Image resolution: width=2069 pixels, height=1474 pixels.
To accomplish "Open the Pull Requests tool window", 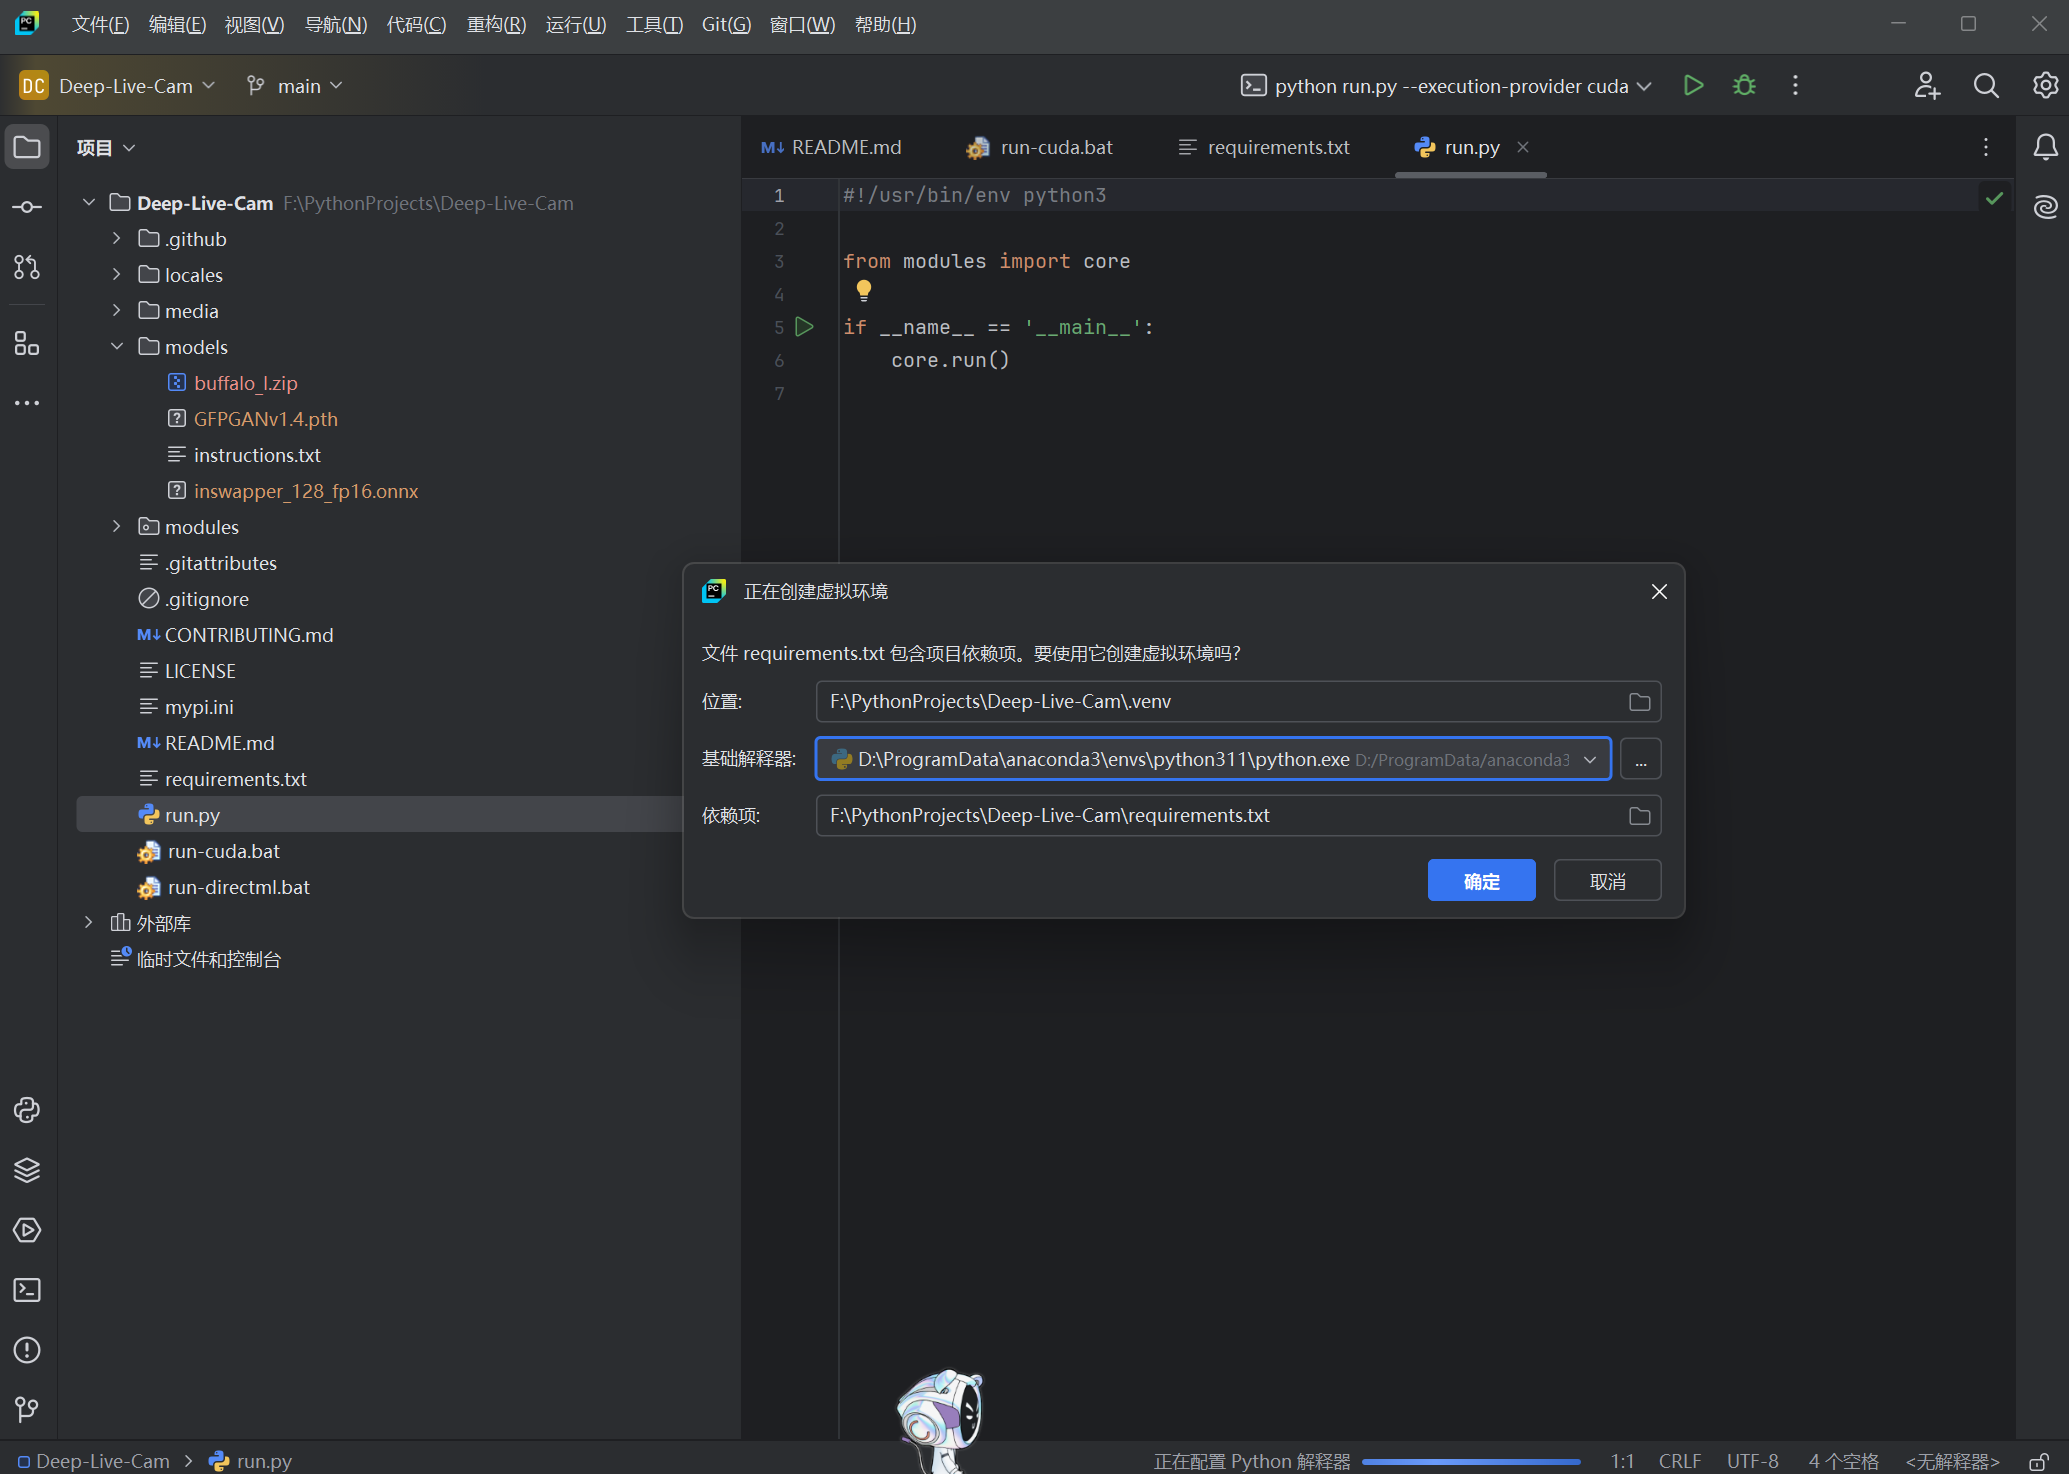I will [x=27, y=267].
